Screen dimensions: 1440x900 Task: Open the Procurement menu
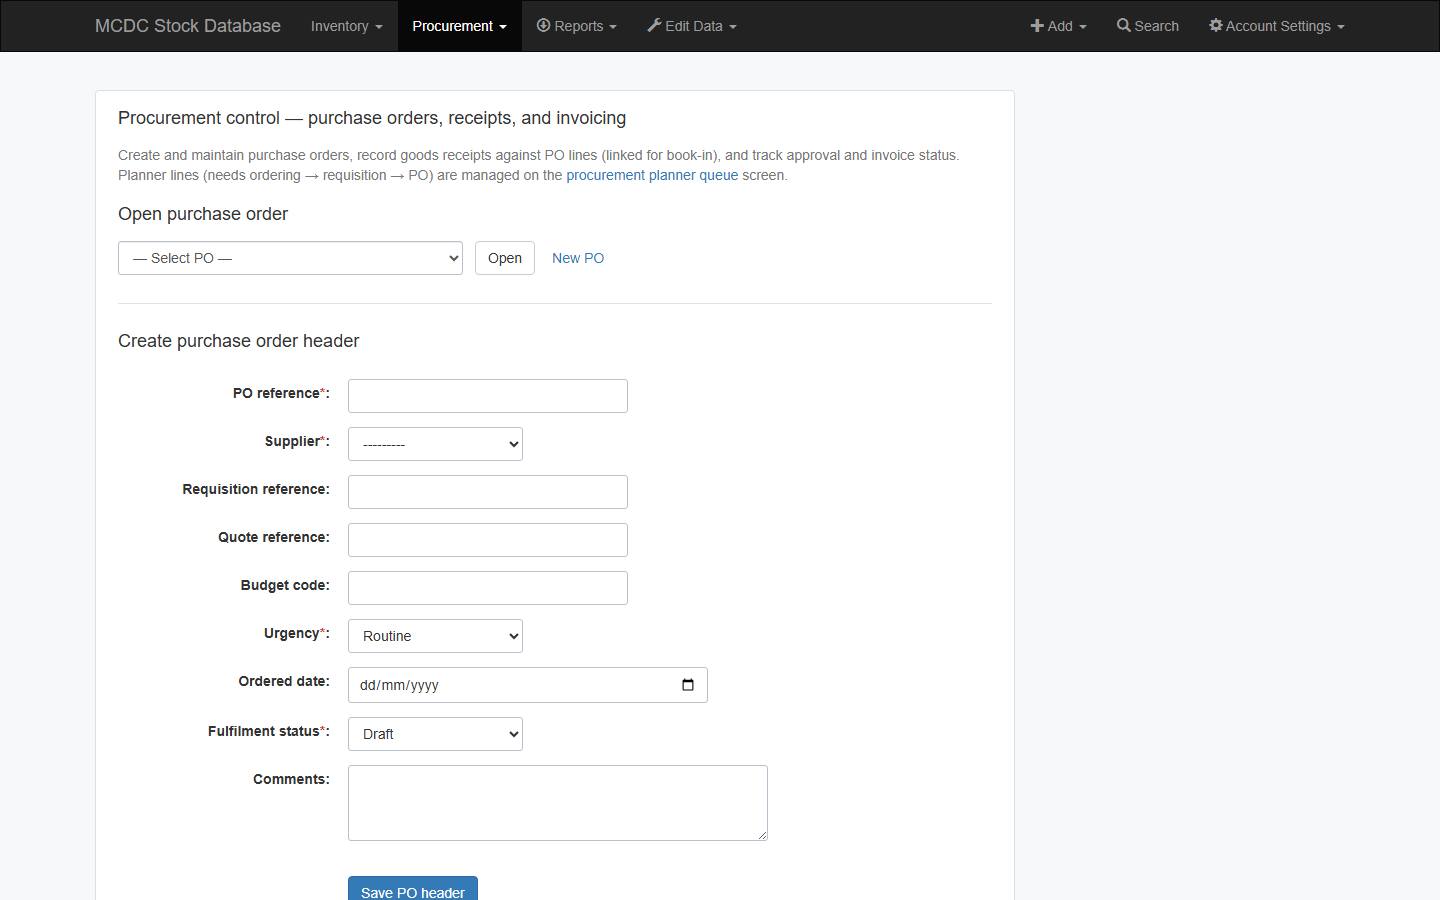[459, 26]
